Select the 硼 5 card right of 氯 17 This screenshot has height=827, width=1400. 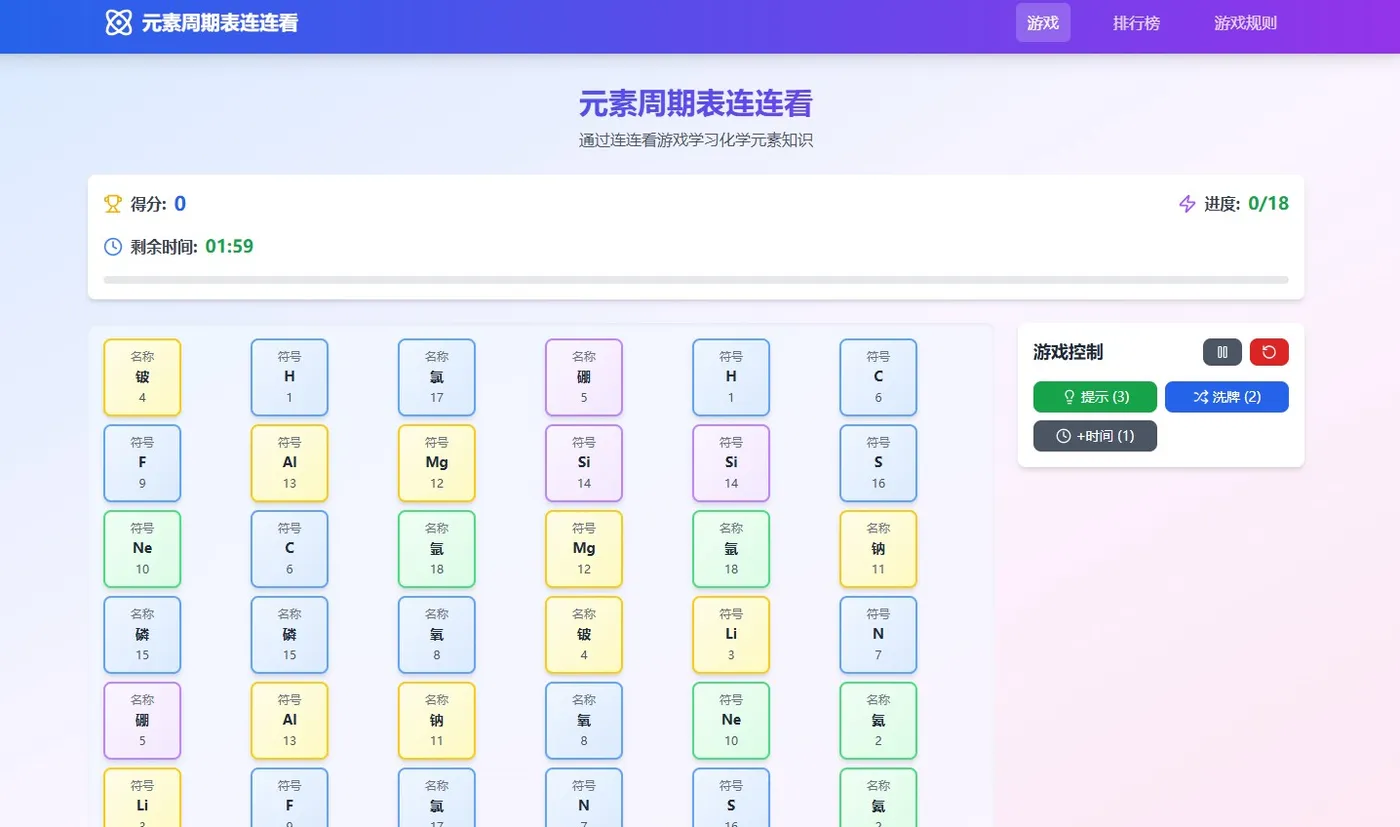(584, 377)
